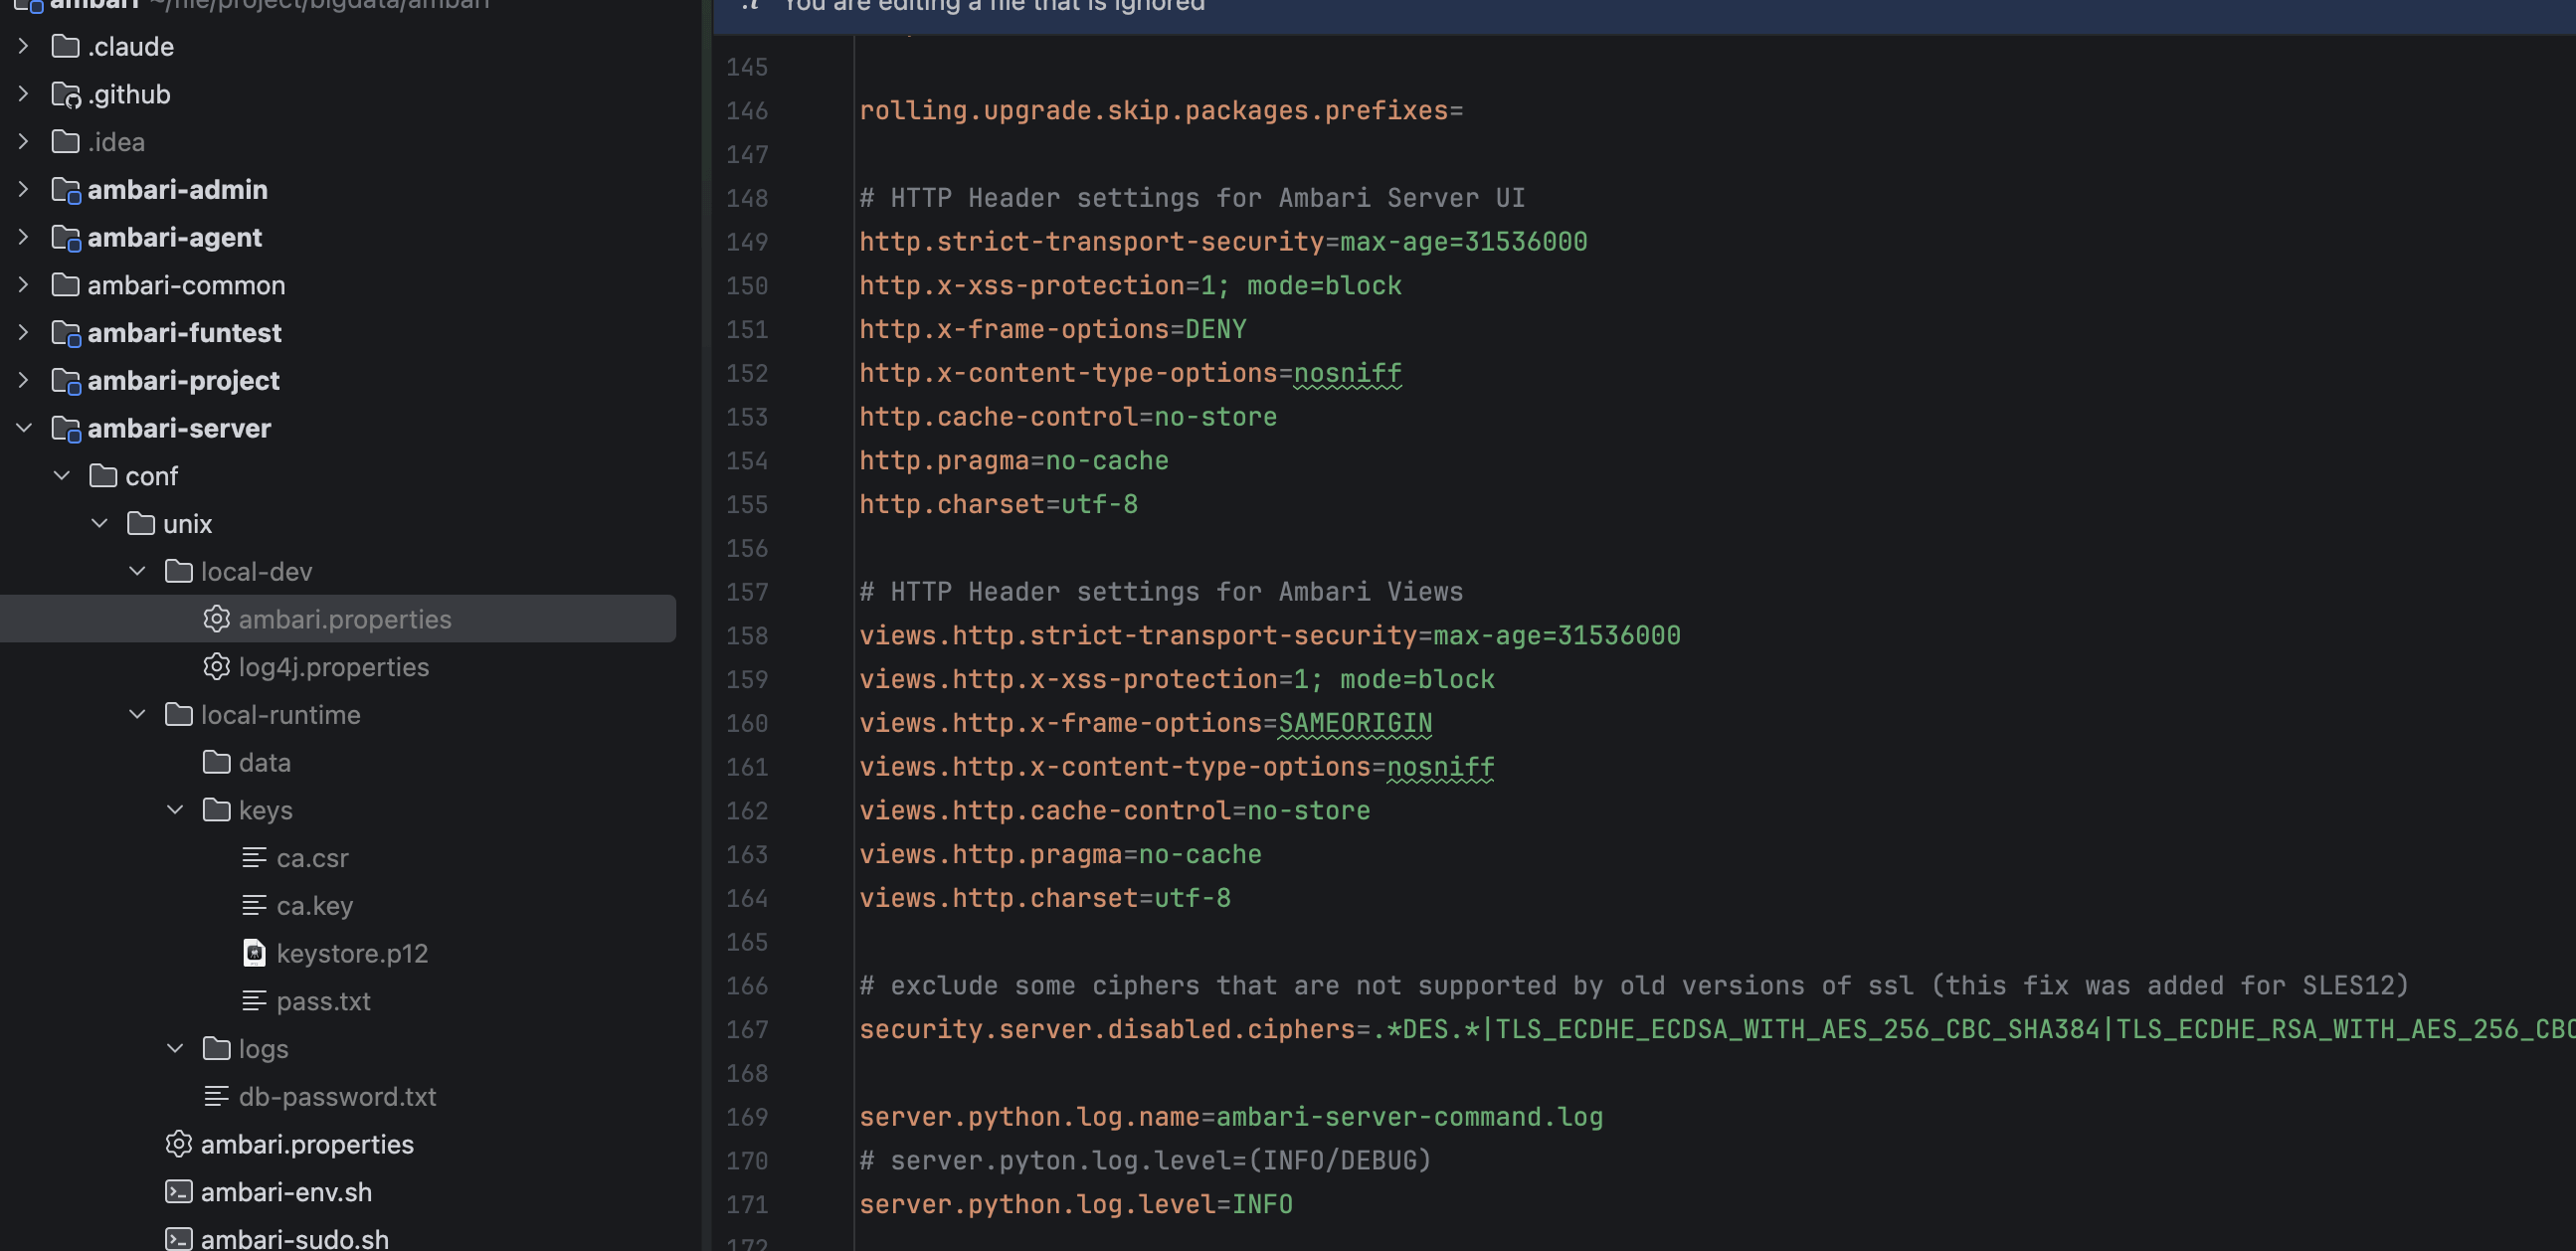Click the keystore.p12 file icon
Image resolution: width=2576 pixels, height=1251 pixels.
254,953
